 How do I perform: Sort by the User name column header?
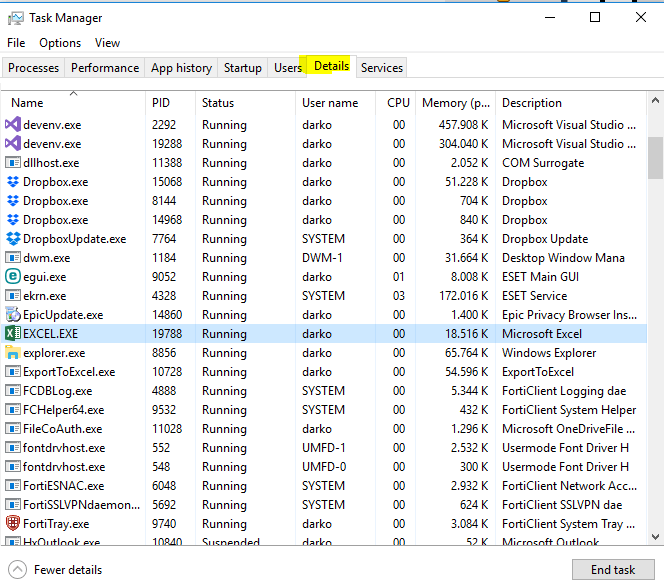click(335, 102)
